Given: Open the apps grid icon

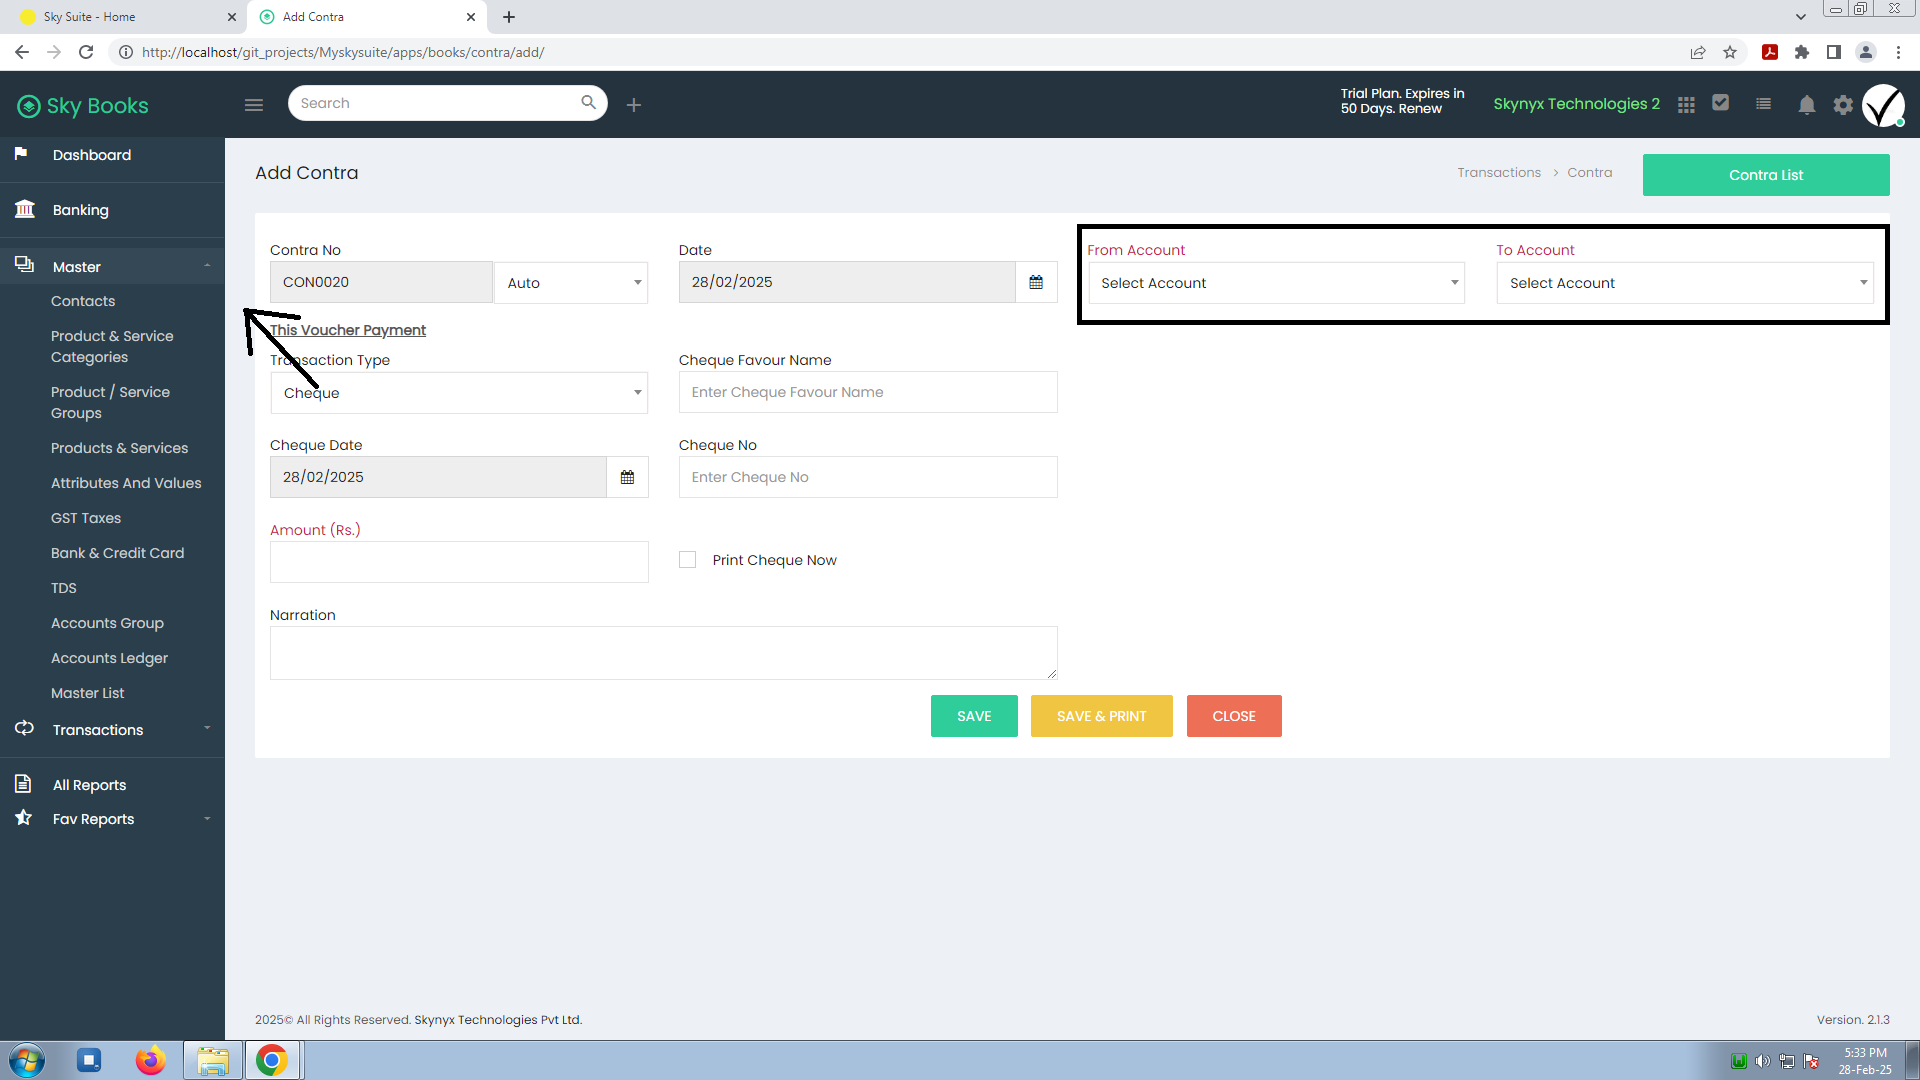Looking at the screenshot, I should (x=1686, y=104).
